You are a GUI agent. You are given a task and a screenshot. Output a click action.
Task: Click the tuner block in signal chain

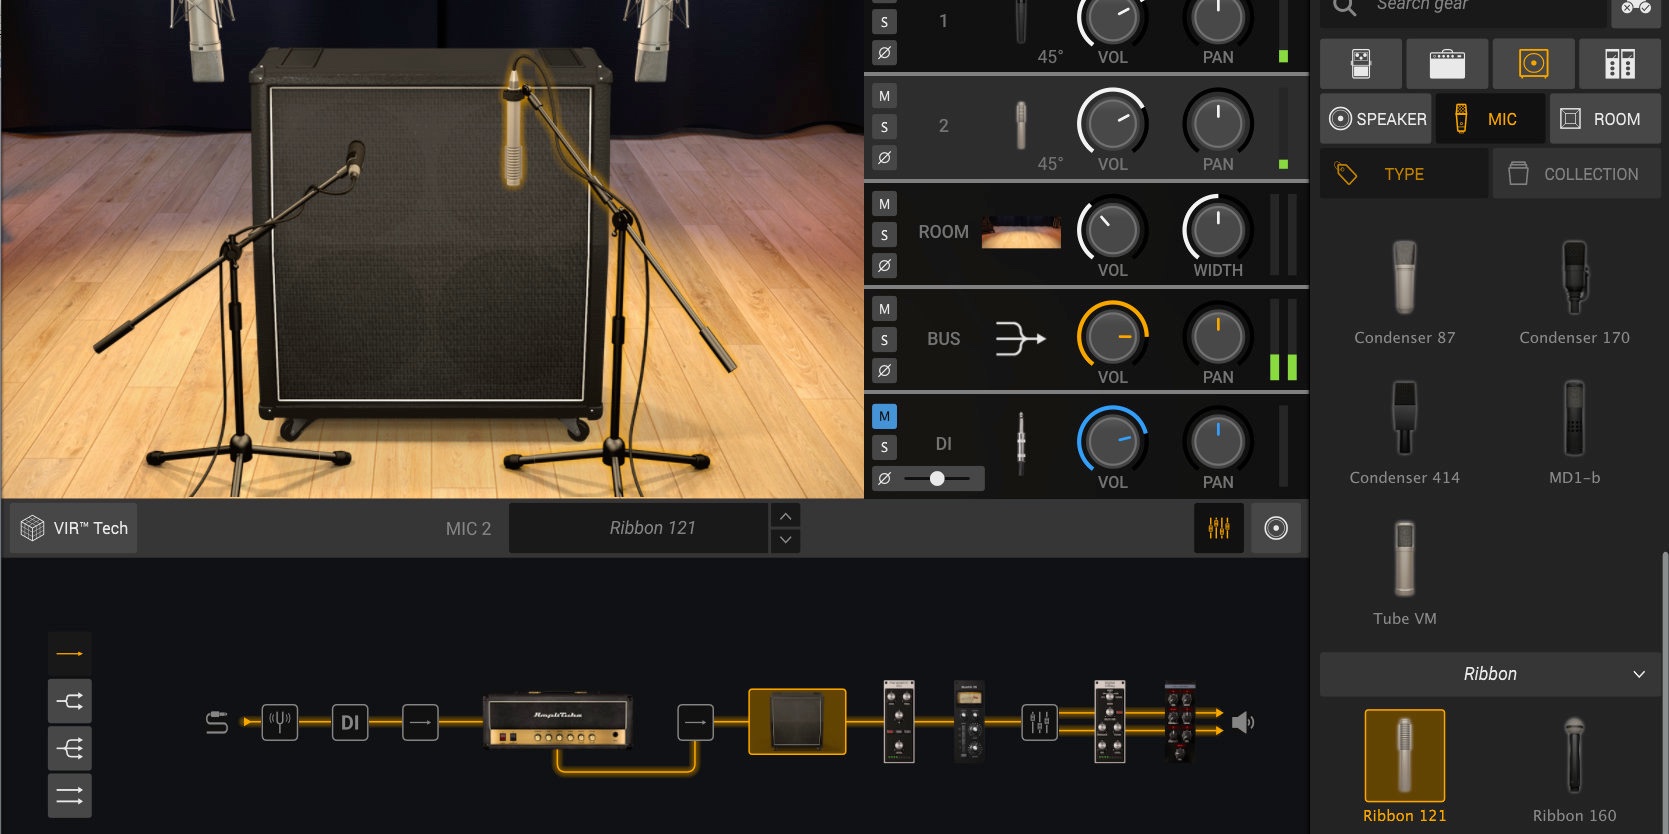(280, 722)
